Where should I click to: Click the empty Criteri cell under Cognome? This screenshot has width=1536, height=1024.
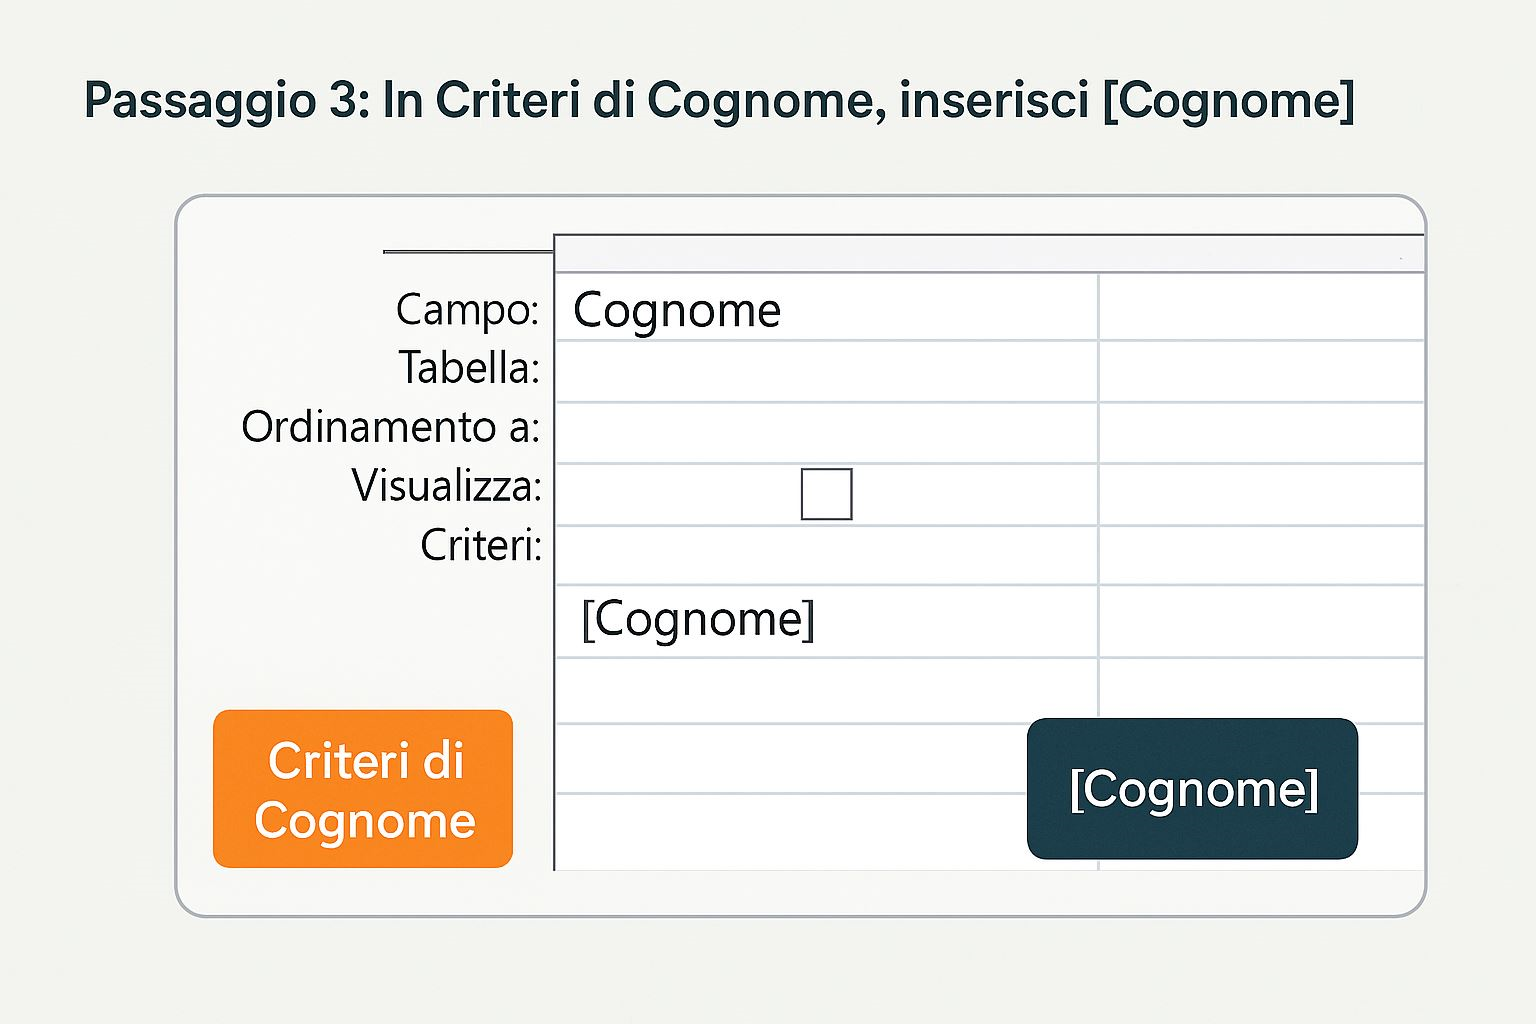825,555
